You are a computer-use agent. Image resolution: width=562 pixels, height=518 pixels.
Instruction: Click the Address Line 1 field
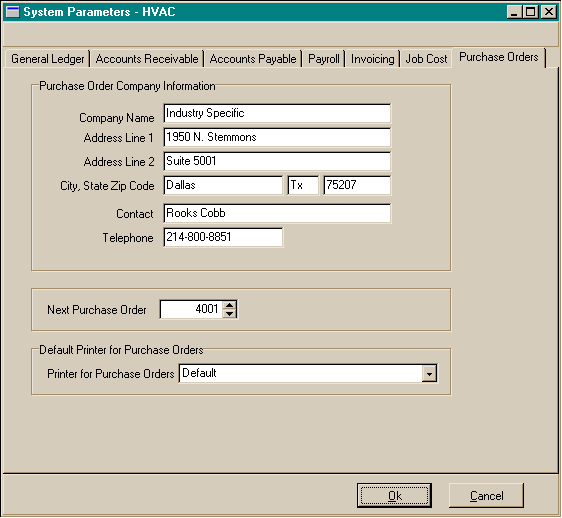tap(277, 137)
